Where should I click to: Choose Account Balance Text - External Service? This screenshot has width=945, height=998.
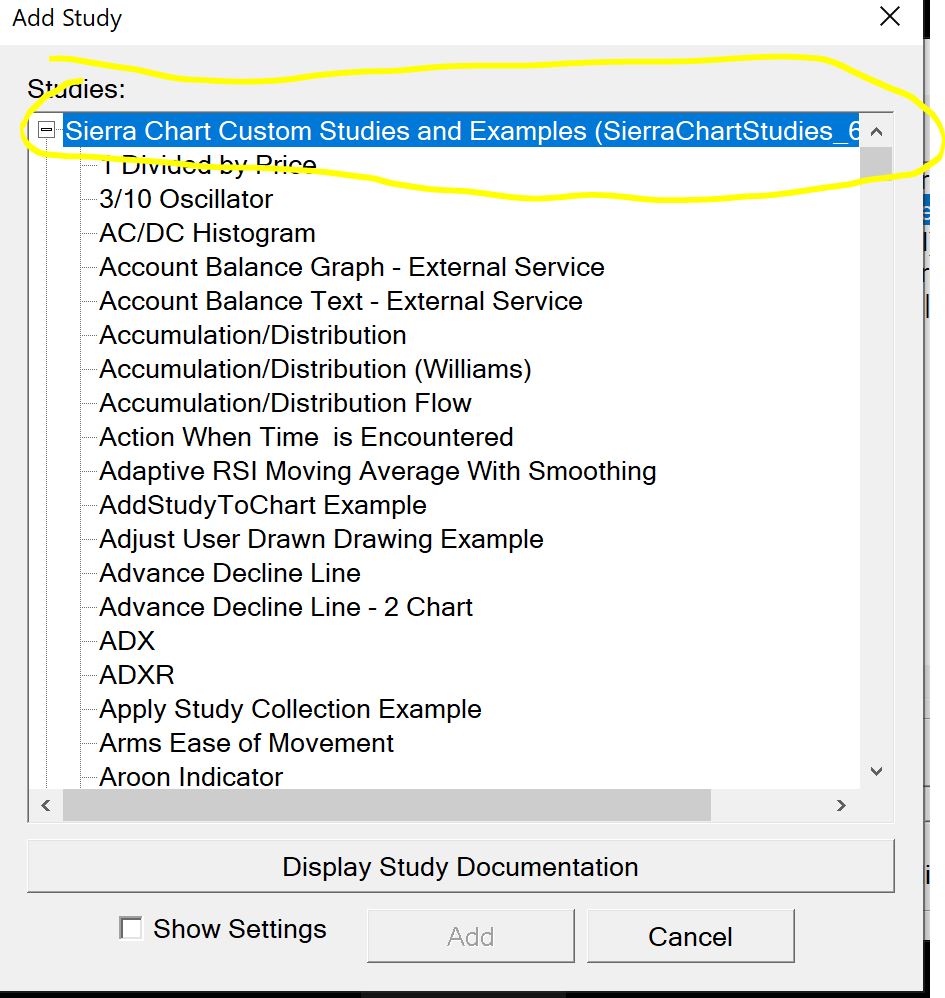coord(341,301)
